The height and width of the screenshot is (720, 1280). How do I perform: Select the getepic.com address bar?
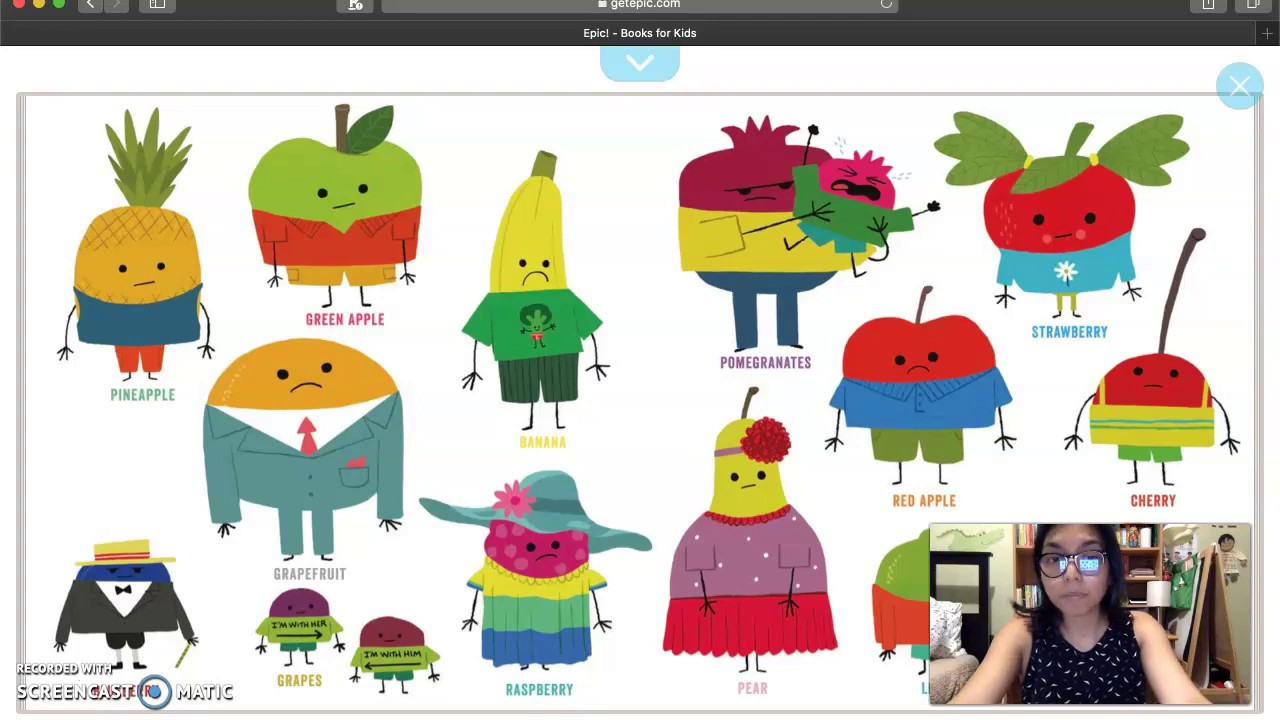640,5
